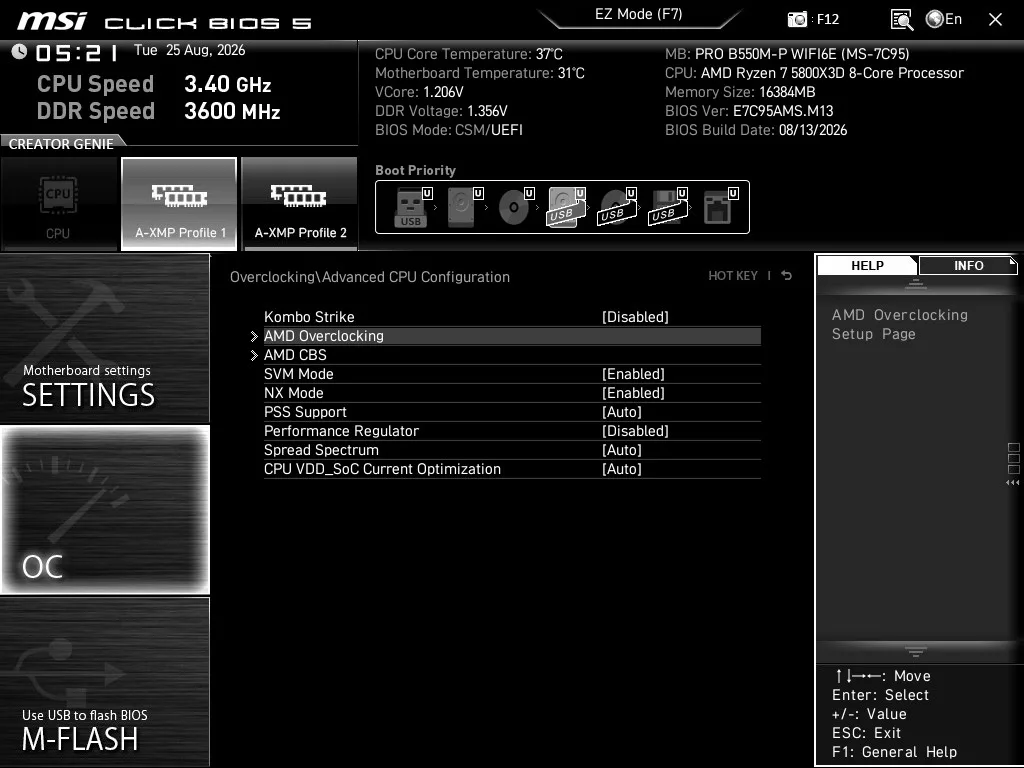Screen dimensions: 1024x768
Task: Open the M-FLASH BIOS flash panel
Action: click(x=104, y=681)
